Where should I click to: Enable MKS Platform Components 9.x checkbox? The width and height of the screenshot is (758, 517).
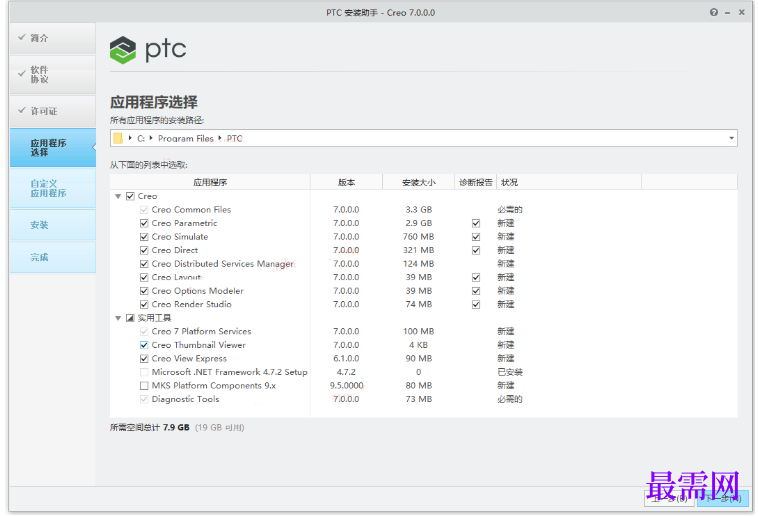coord(144,386)
